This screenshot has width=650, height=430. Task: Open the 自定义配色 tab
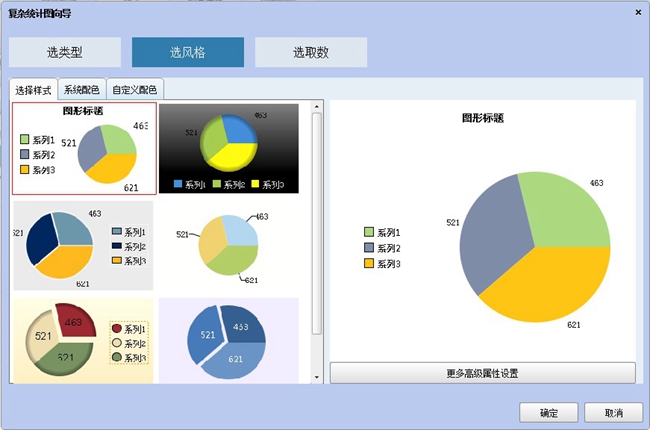click(x=134, y=90)
